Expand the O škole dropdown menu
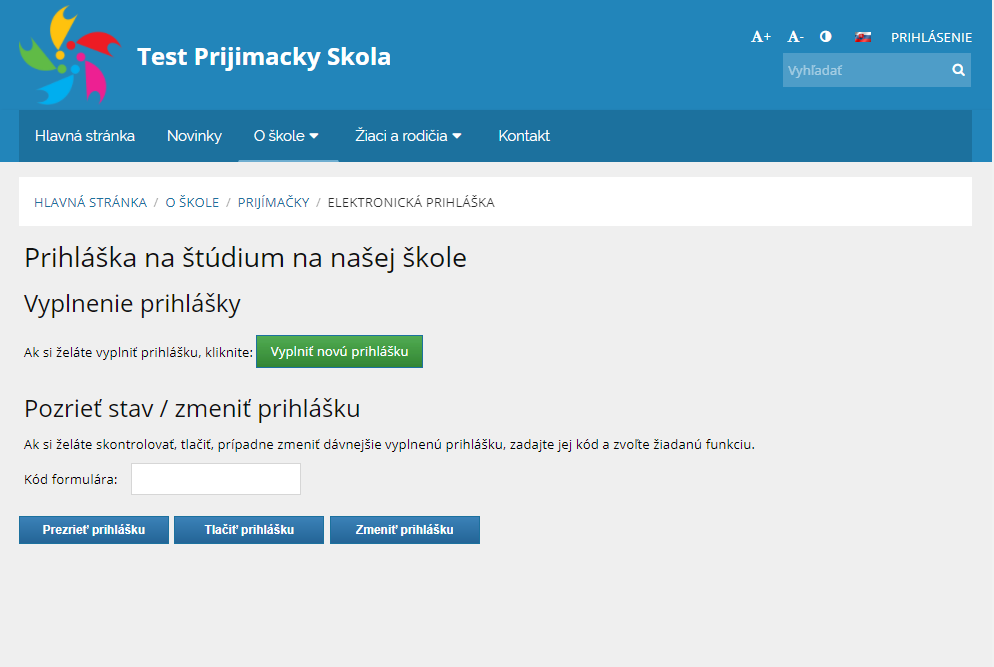The image size is (994, 667). pyautogui.click(x=287, y=136)
